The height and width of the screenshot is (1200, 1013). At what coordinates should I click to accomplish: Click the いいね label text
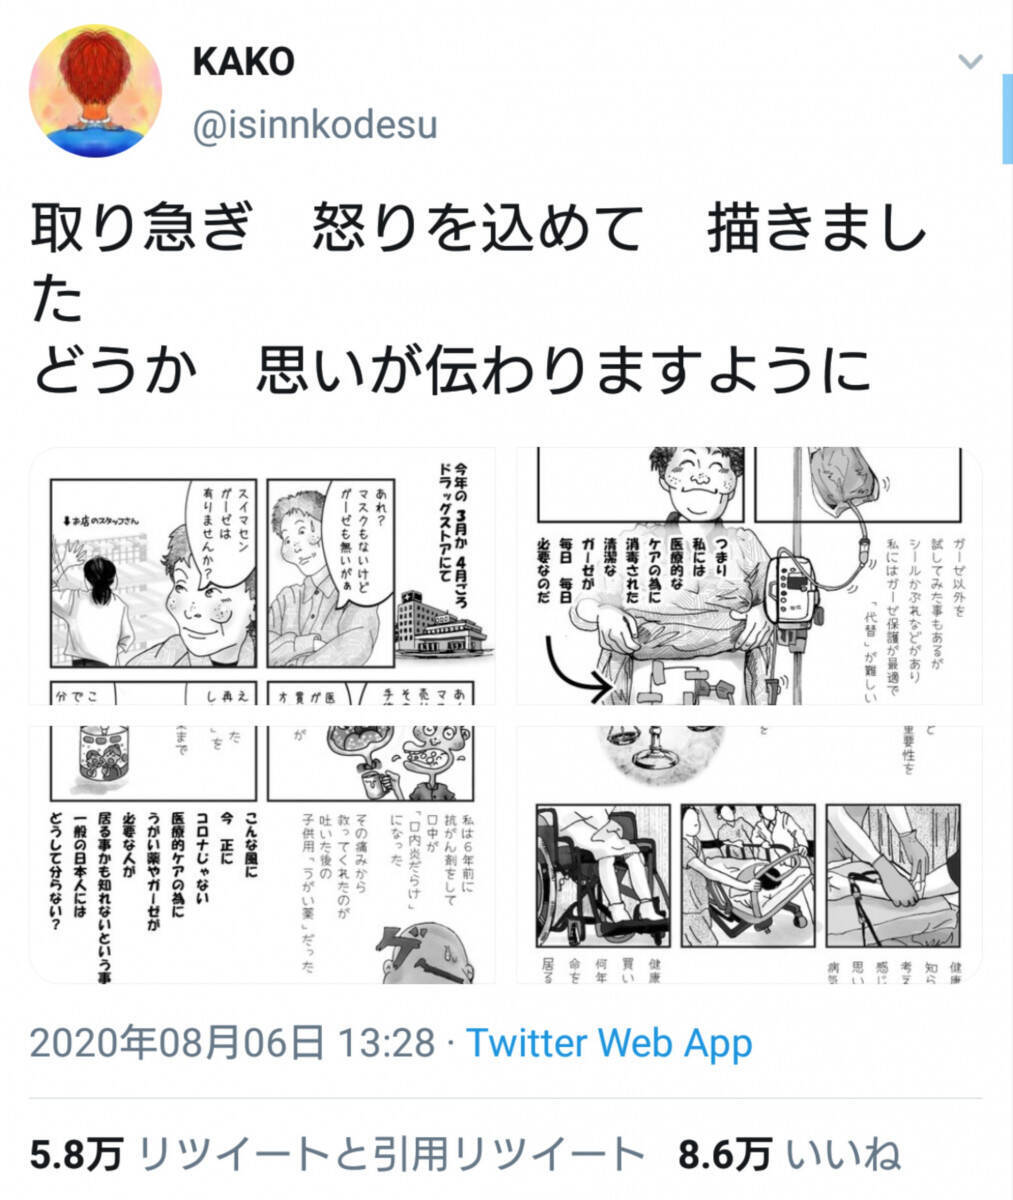pyautogui.click(x=844, y=1154)
